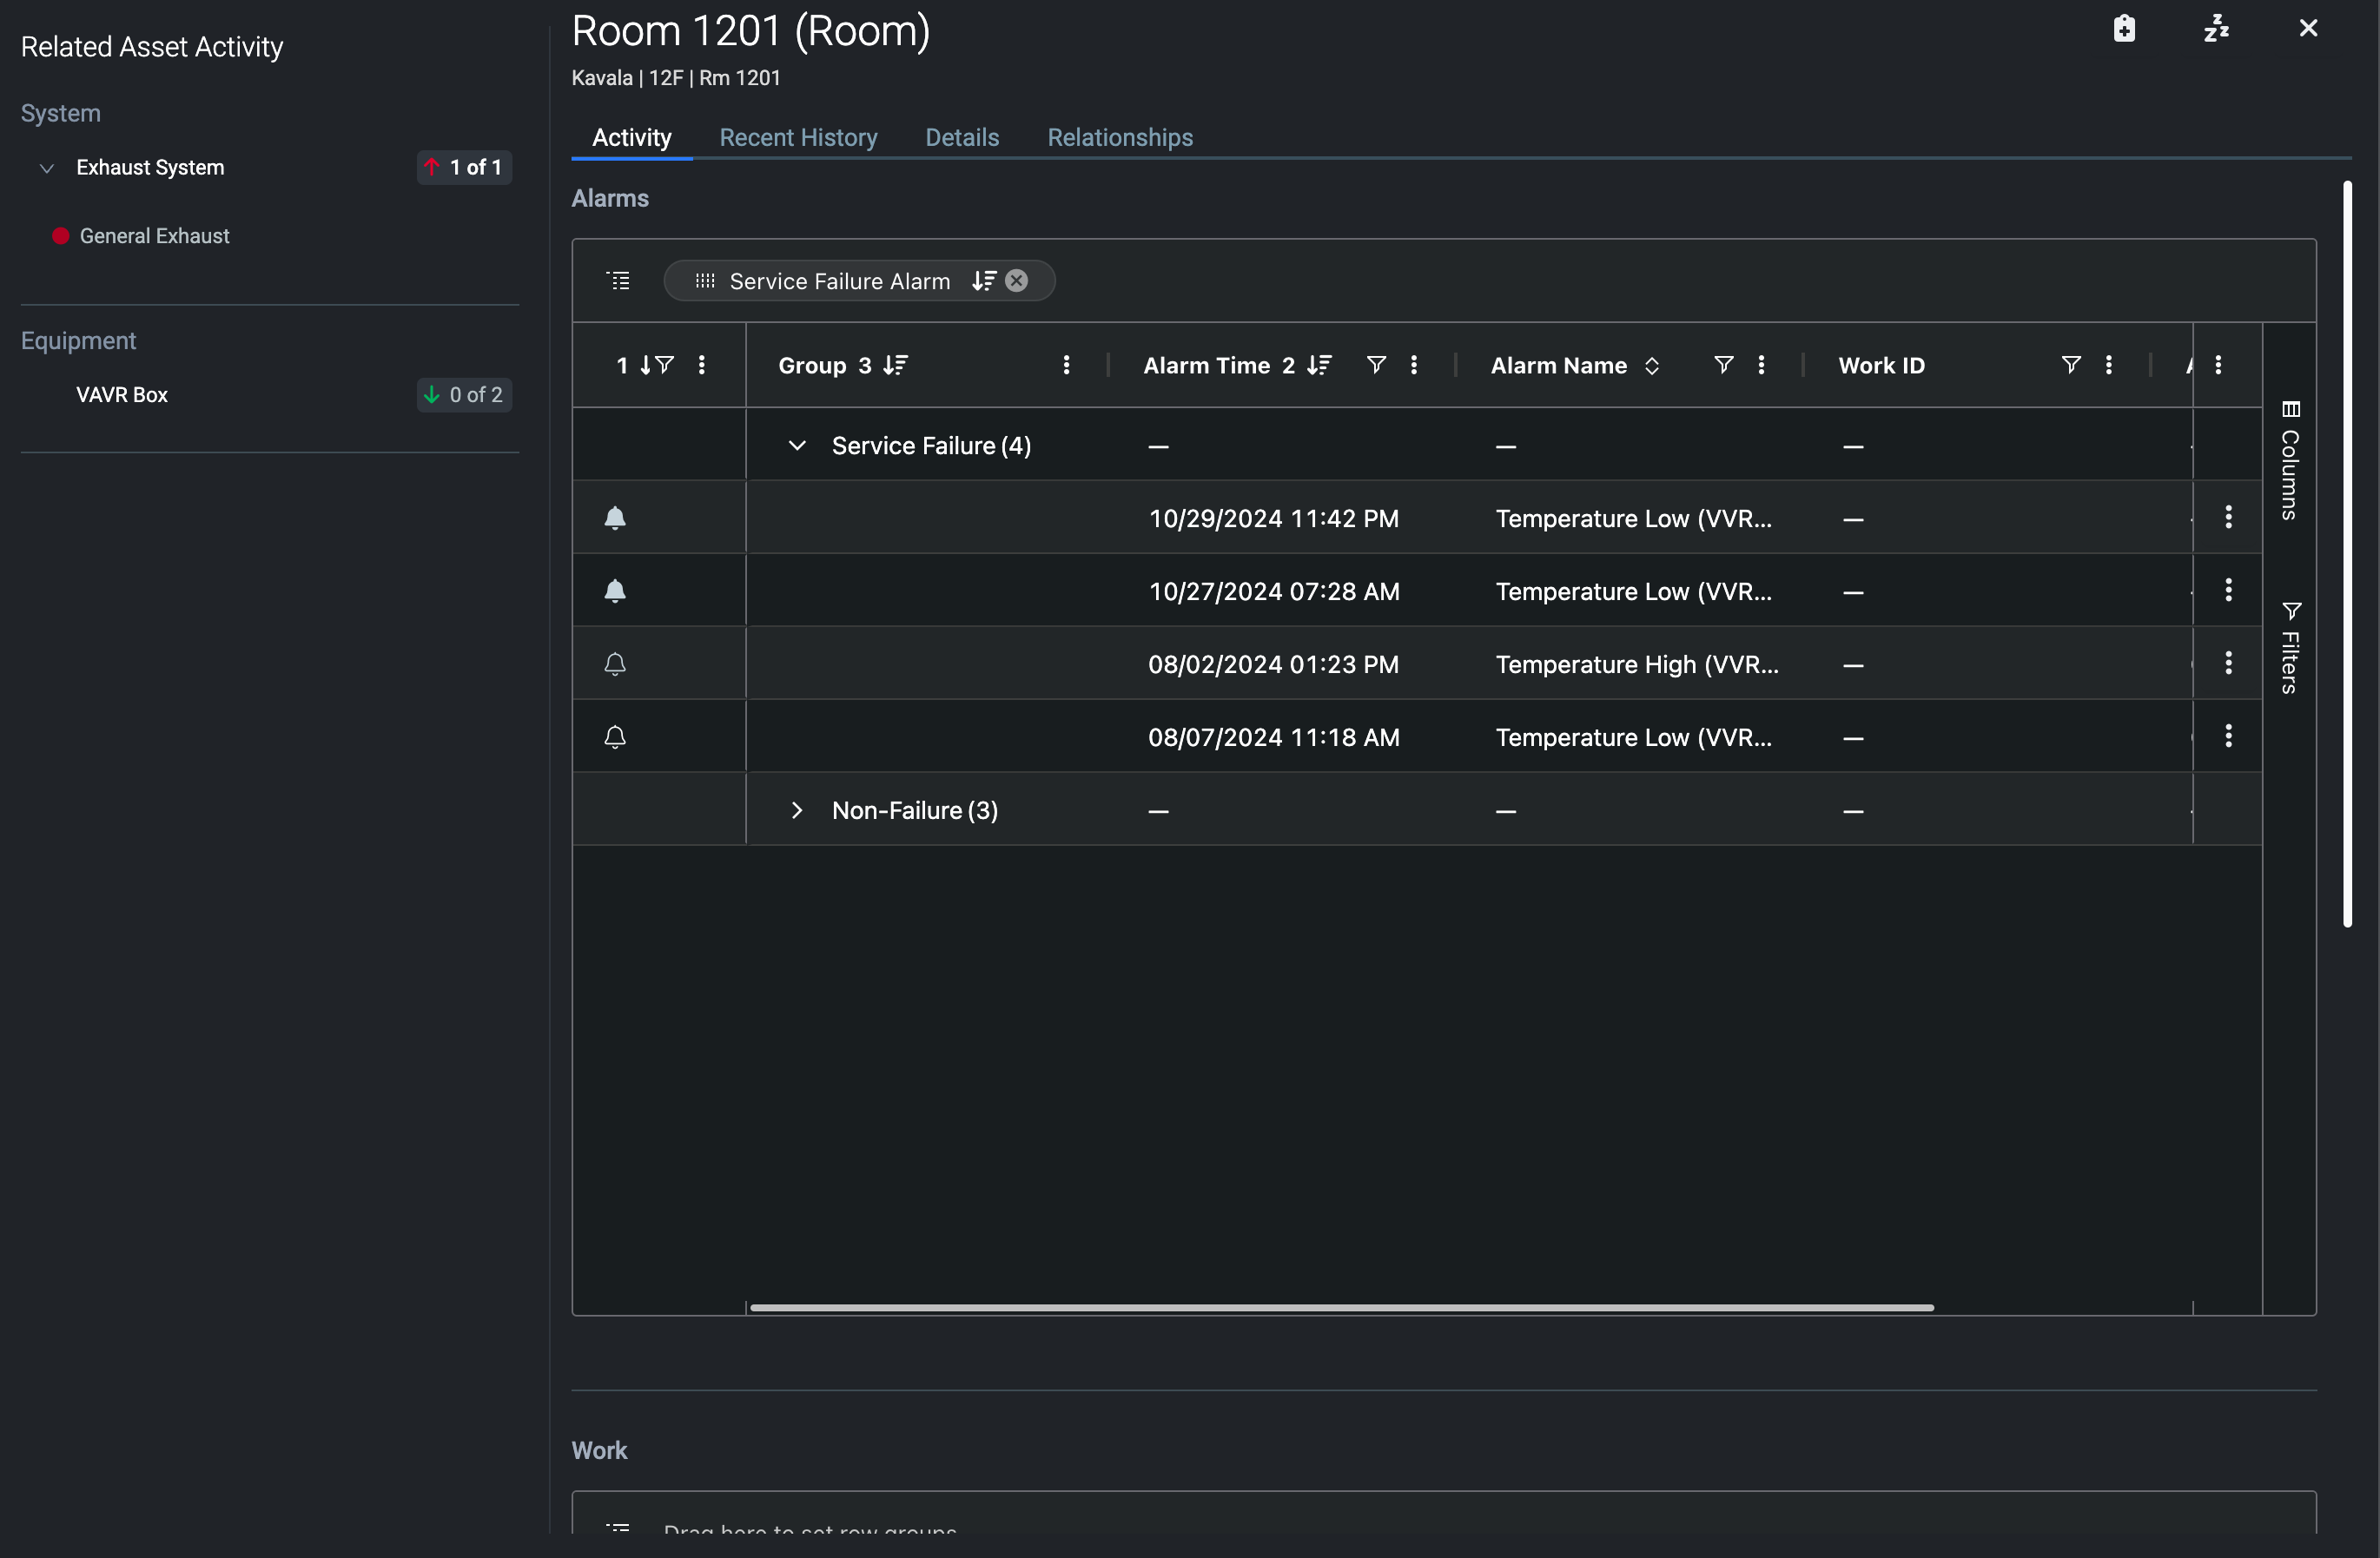The image size is (2380, 1558).
Task: Open Alarm Name column menu dots
Action: point(1761,365)
